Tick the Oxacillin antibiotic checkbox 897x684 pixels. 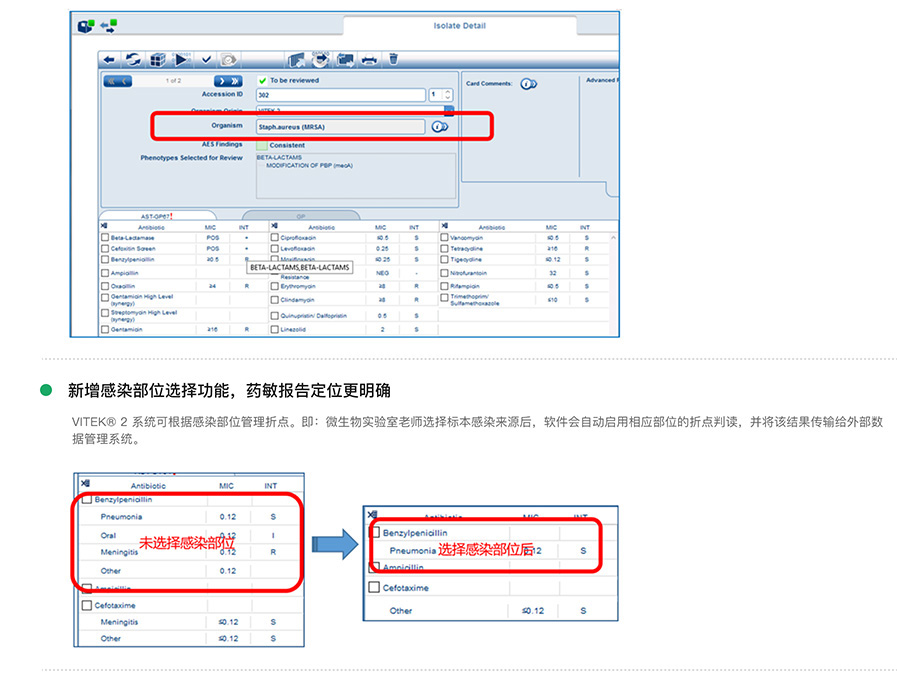coord(104,286)
